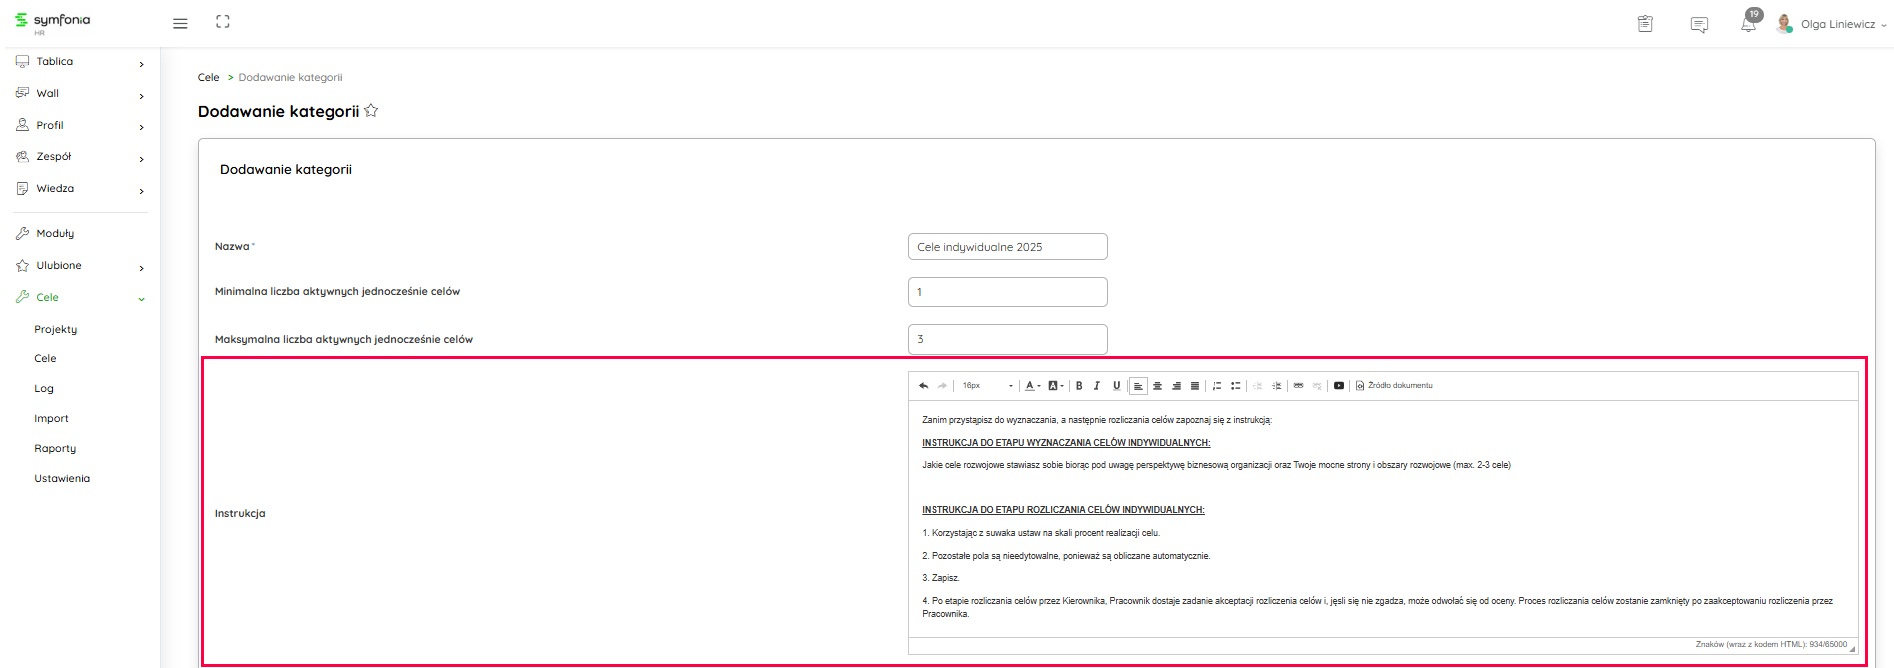Insert a YouTube video
The image size is (1894, 668).
coord(1339,386)
